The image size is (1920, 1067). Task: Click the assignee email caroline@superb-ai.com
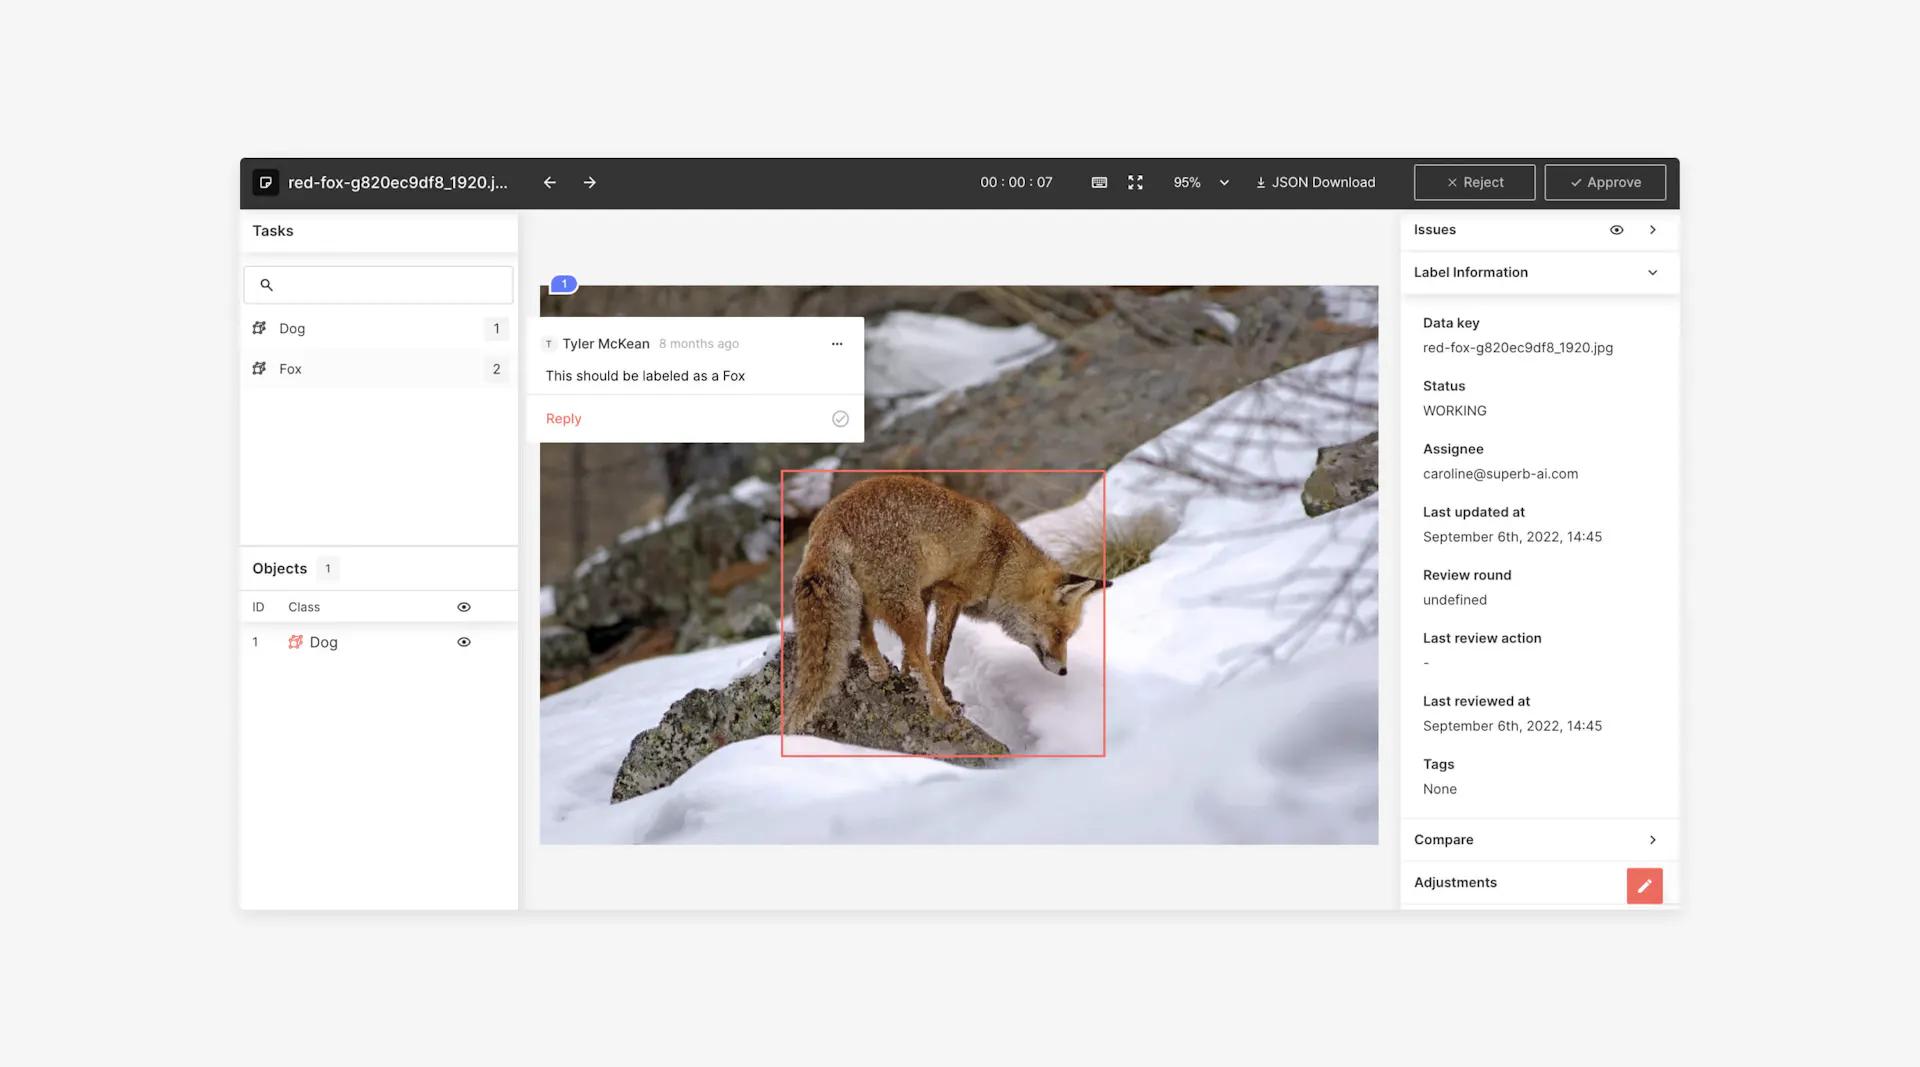pos(1500,474)
